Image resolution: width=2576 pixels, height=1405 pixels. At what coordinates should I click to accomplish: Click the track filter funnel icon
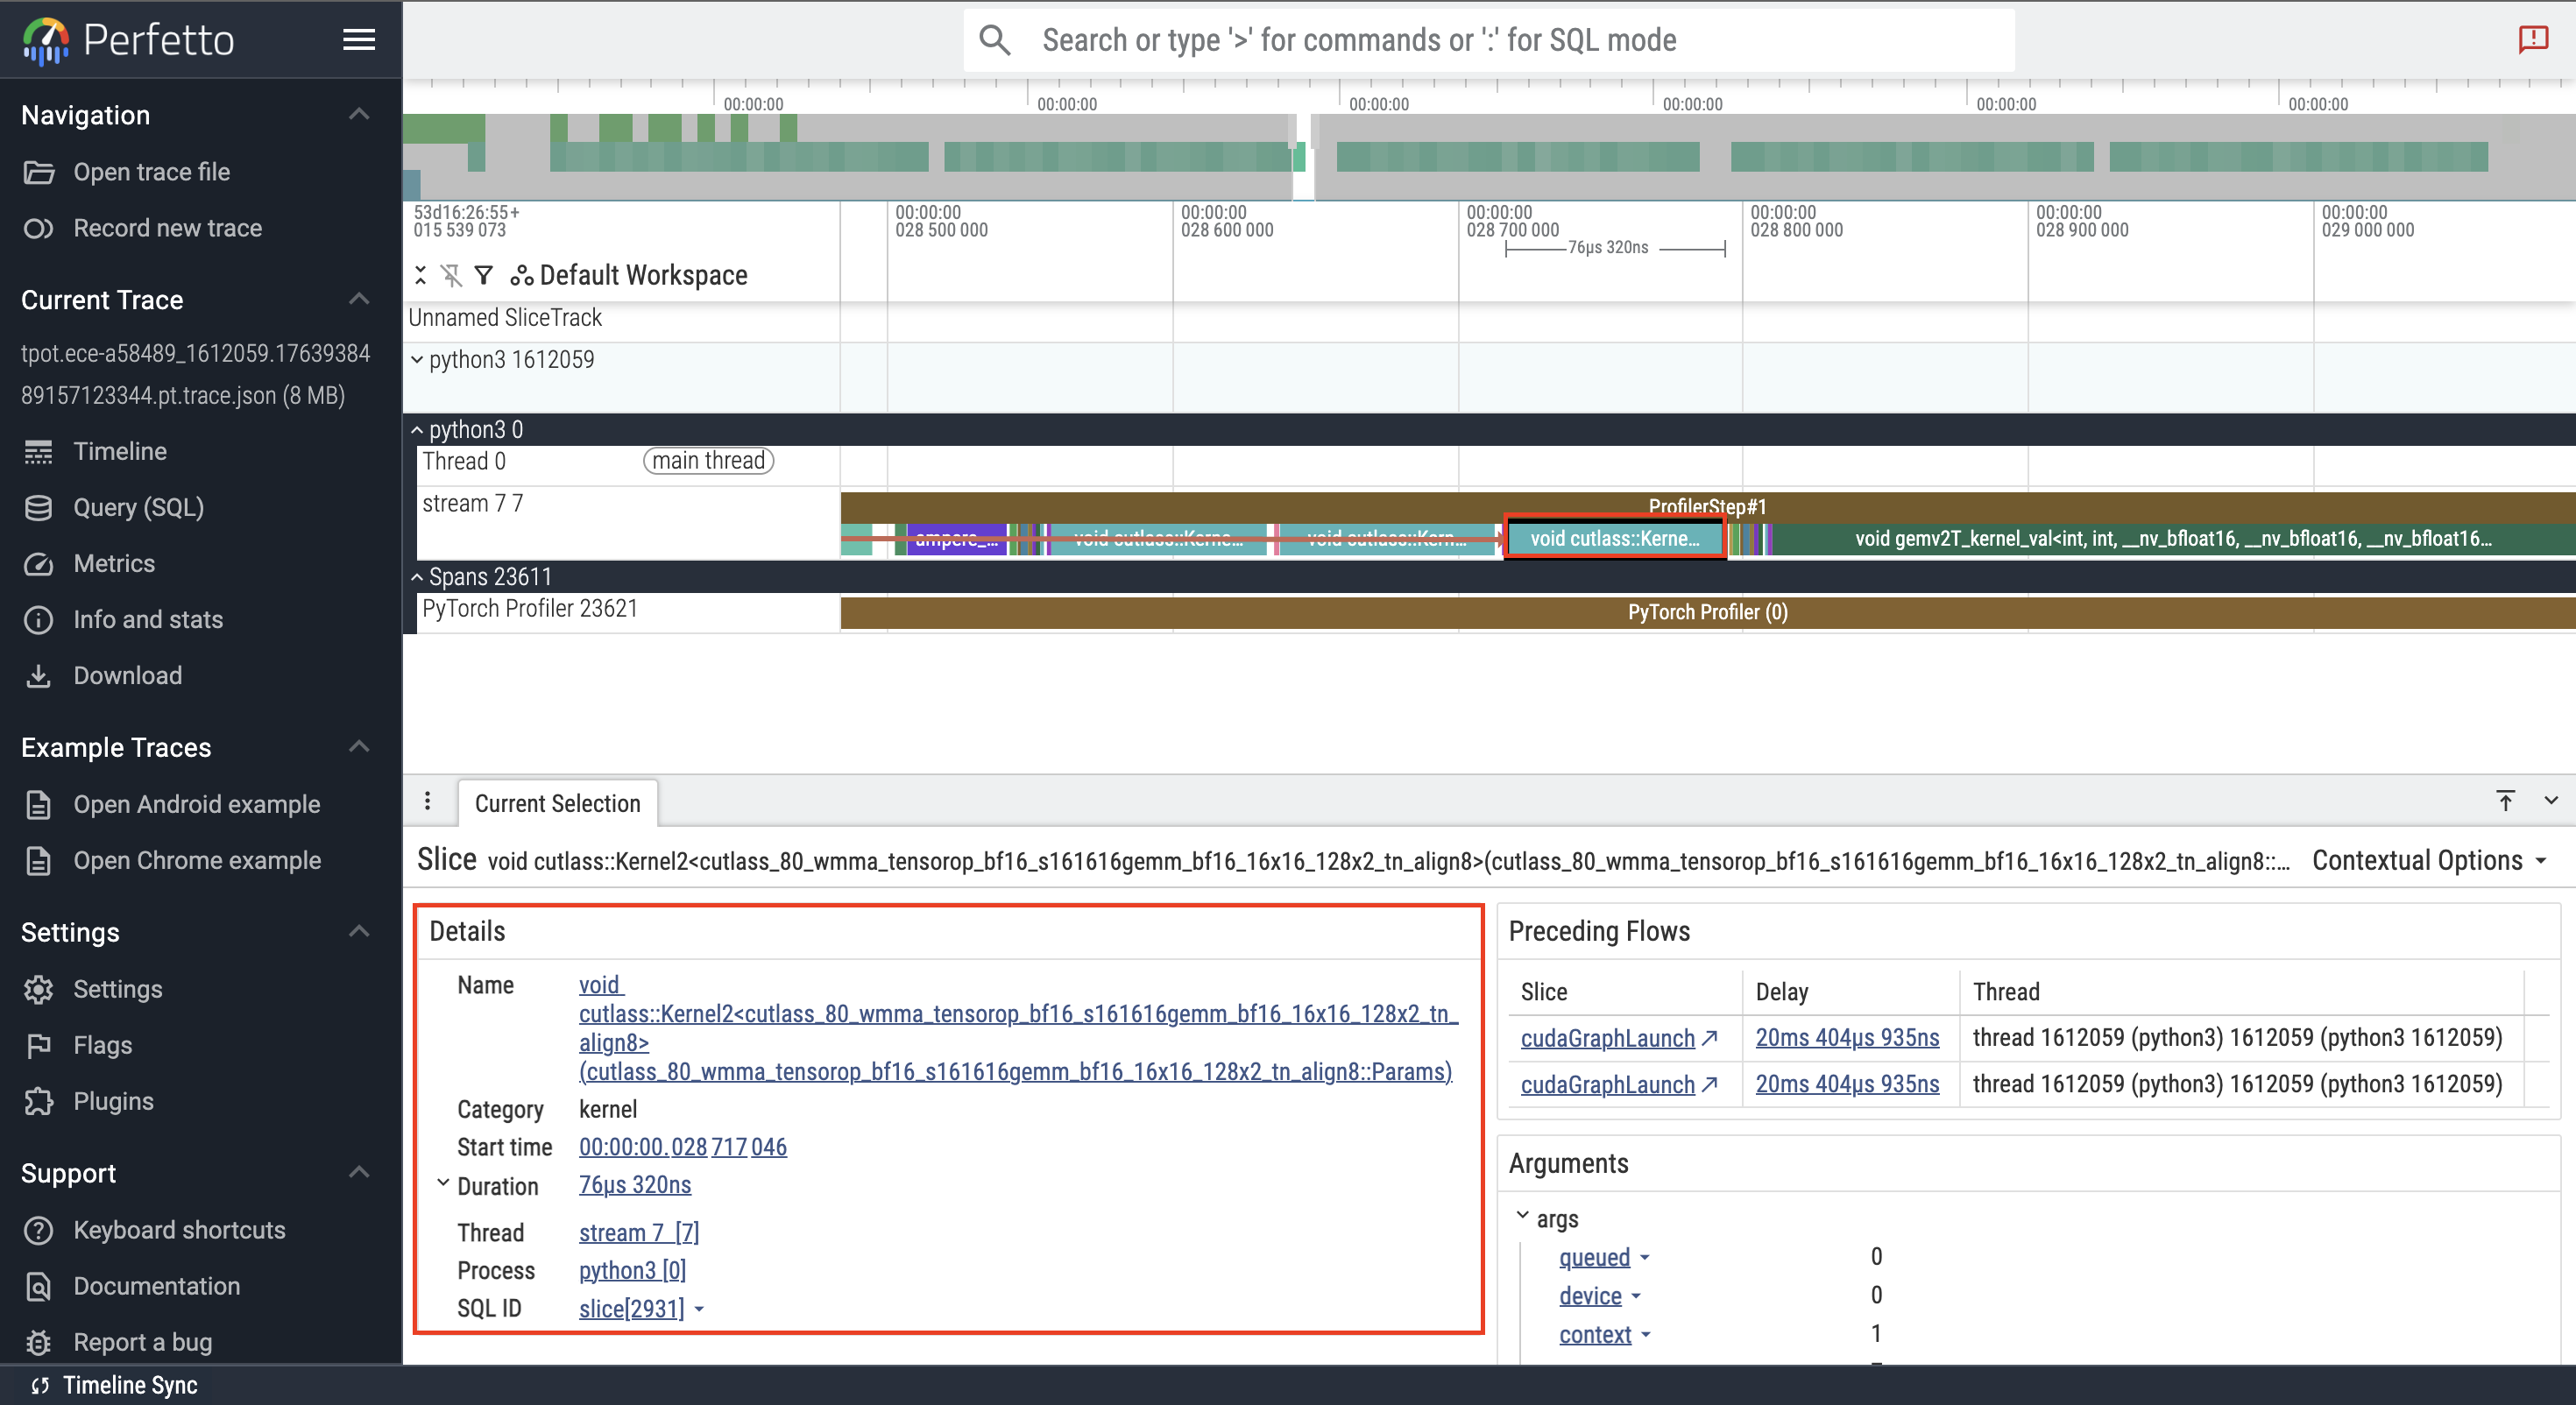(x=484, y=275)
